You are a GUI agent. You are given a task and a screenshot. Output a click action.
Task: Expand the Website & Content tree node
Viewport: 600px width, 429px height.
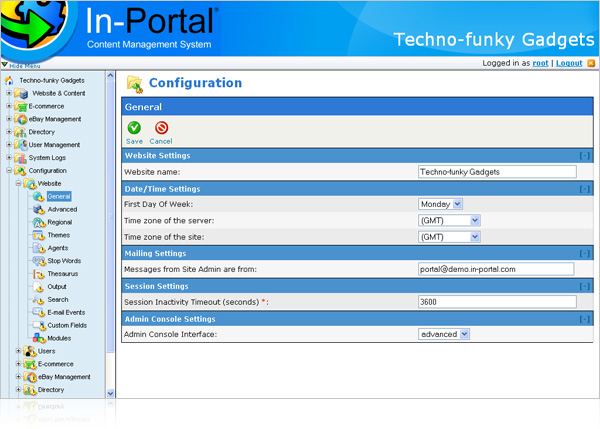coord(9,93)
